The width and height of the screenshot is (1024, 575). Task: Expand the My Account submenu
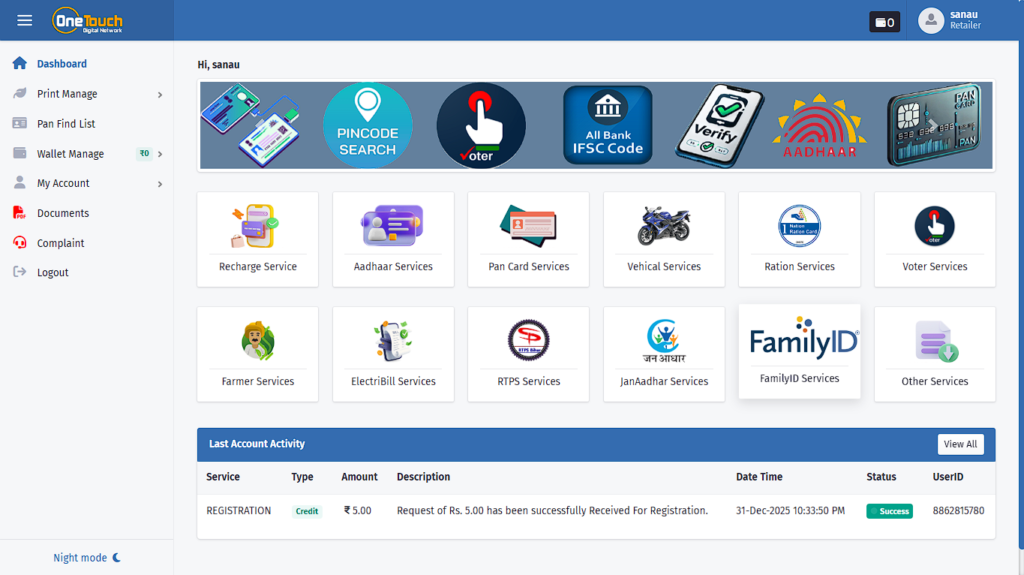88,183
